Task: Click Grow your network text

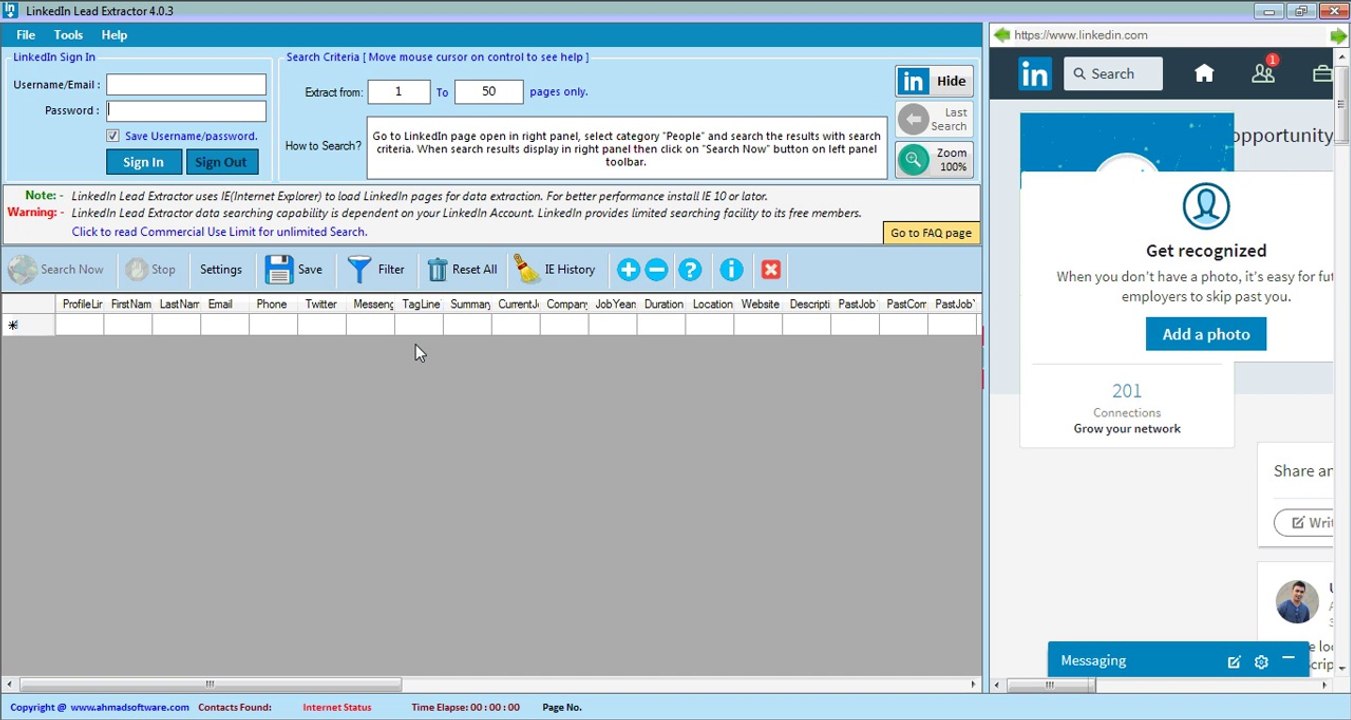Action: 1127,429
